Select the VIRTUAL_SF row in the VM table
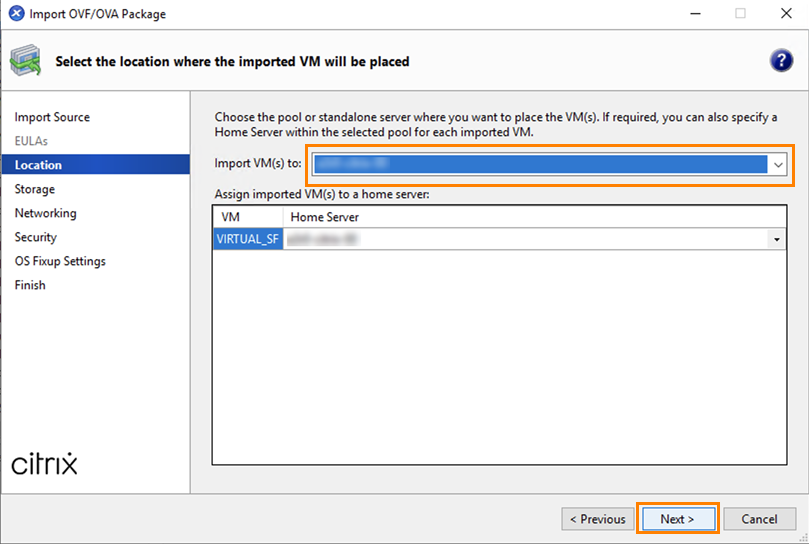Viewport: 809px width, 544px height. point(247,239)
